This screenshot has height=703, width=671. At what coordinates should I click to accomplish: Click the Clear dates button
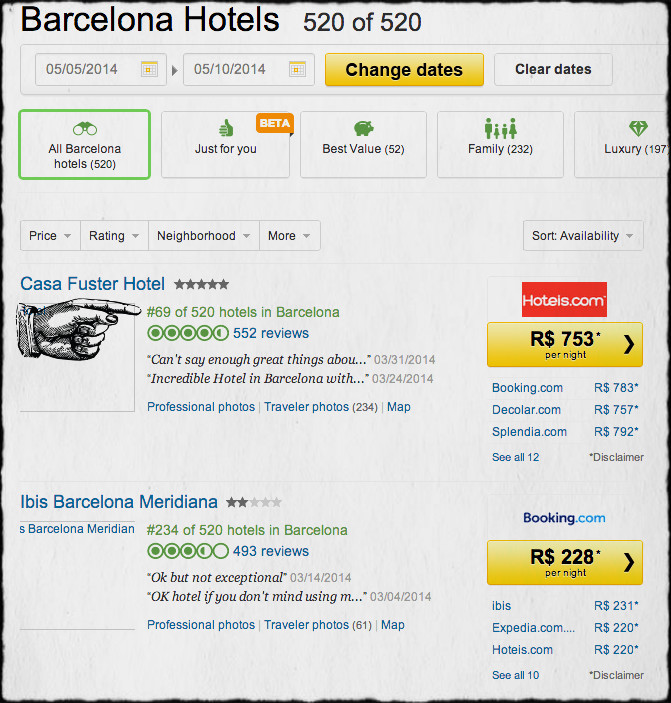(553, 69)
